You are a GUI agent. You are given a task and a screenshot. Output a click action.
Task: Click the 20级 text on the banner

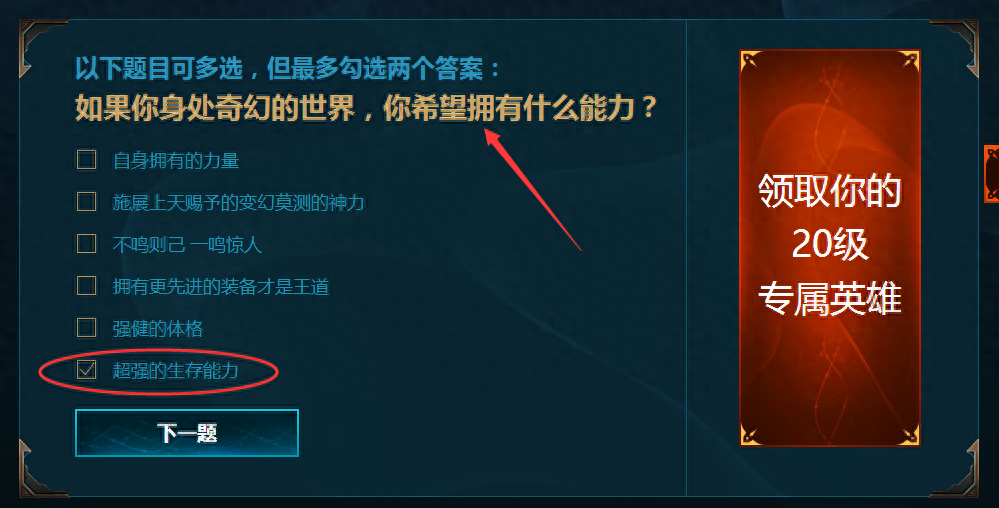tap(830, 244)
